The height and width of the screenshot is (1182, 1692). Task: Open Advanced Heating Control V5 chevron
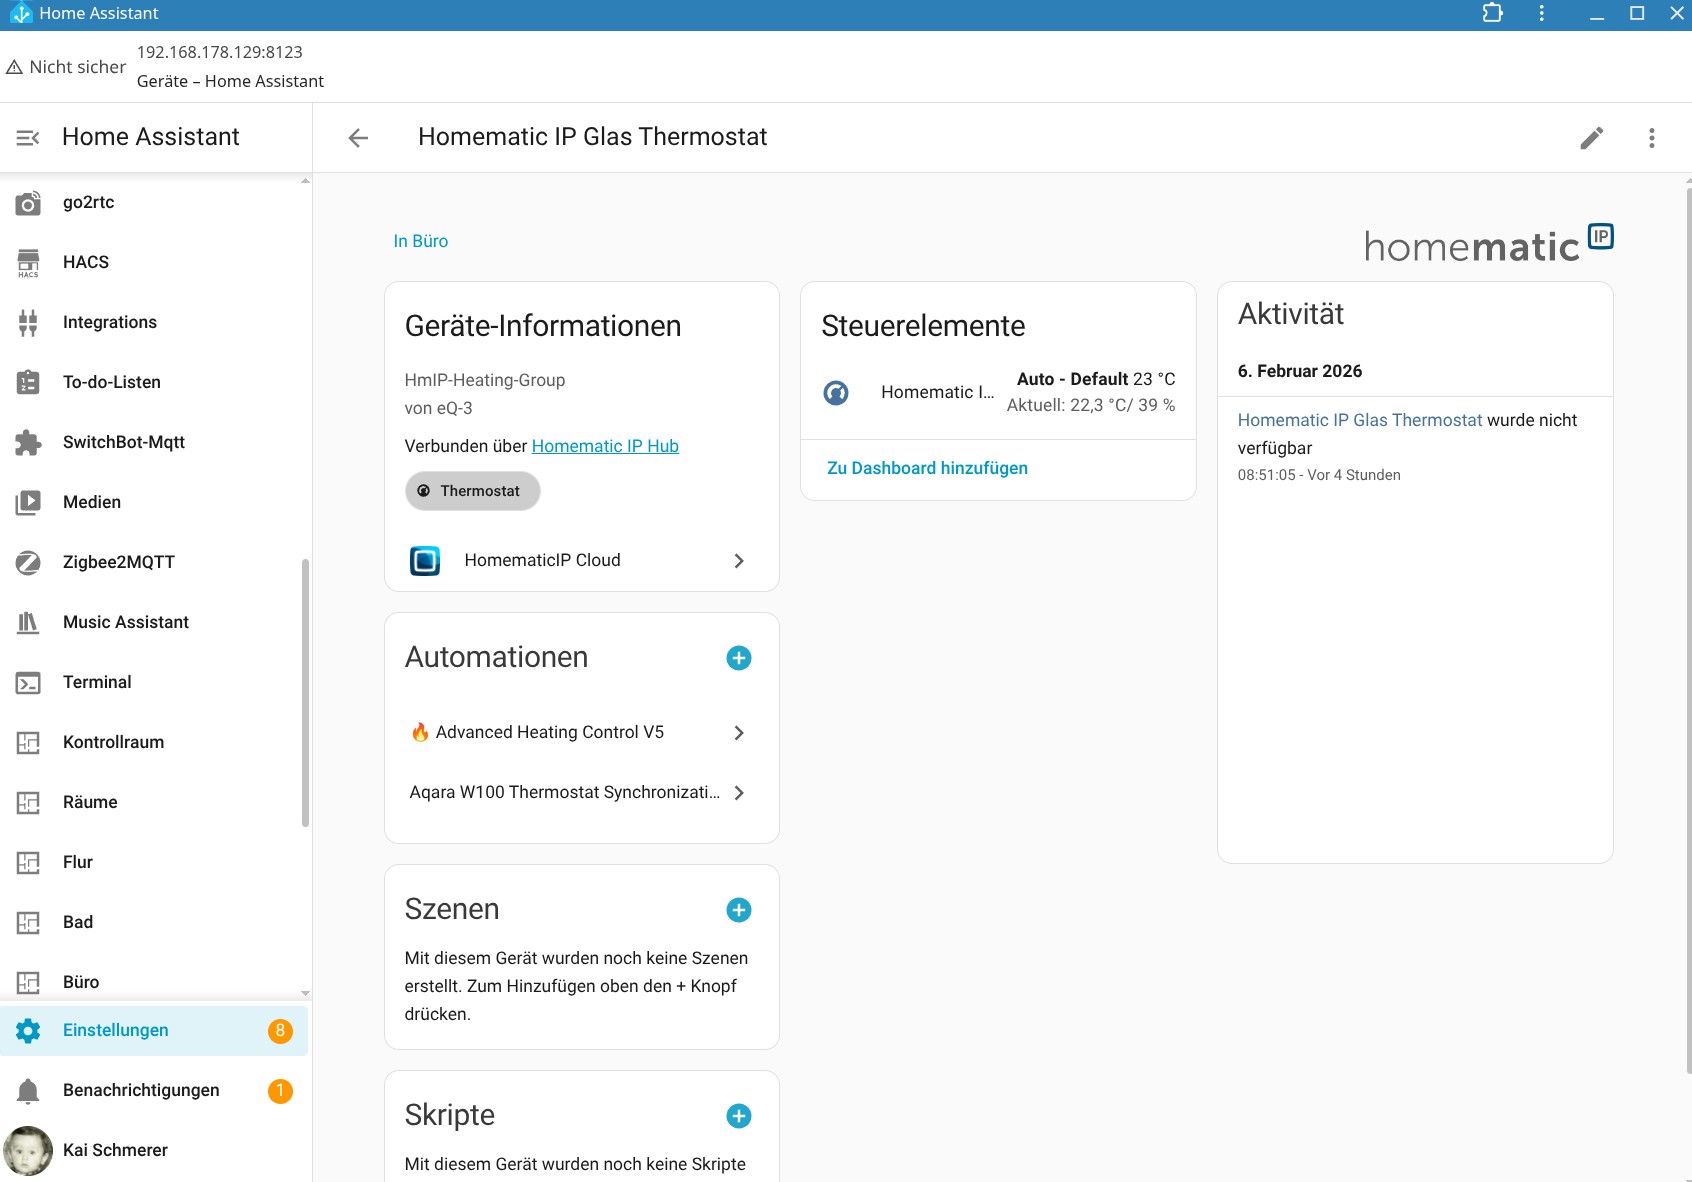[739, 733]
